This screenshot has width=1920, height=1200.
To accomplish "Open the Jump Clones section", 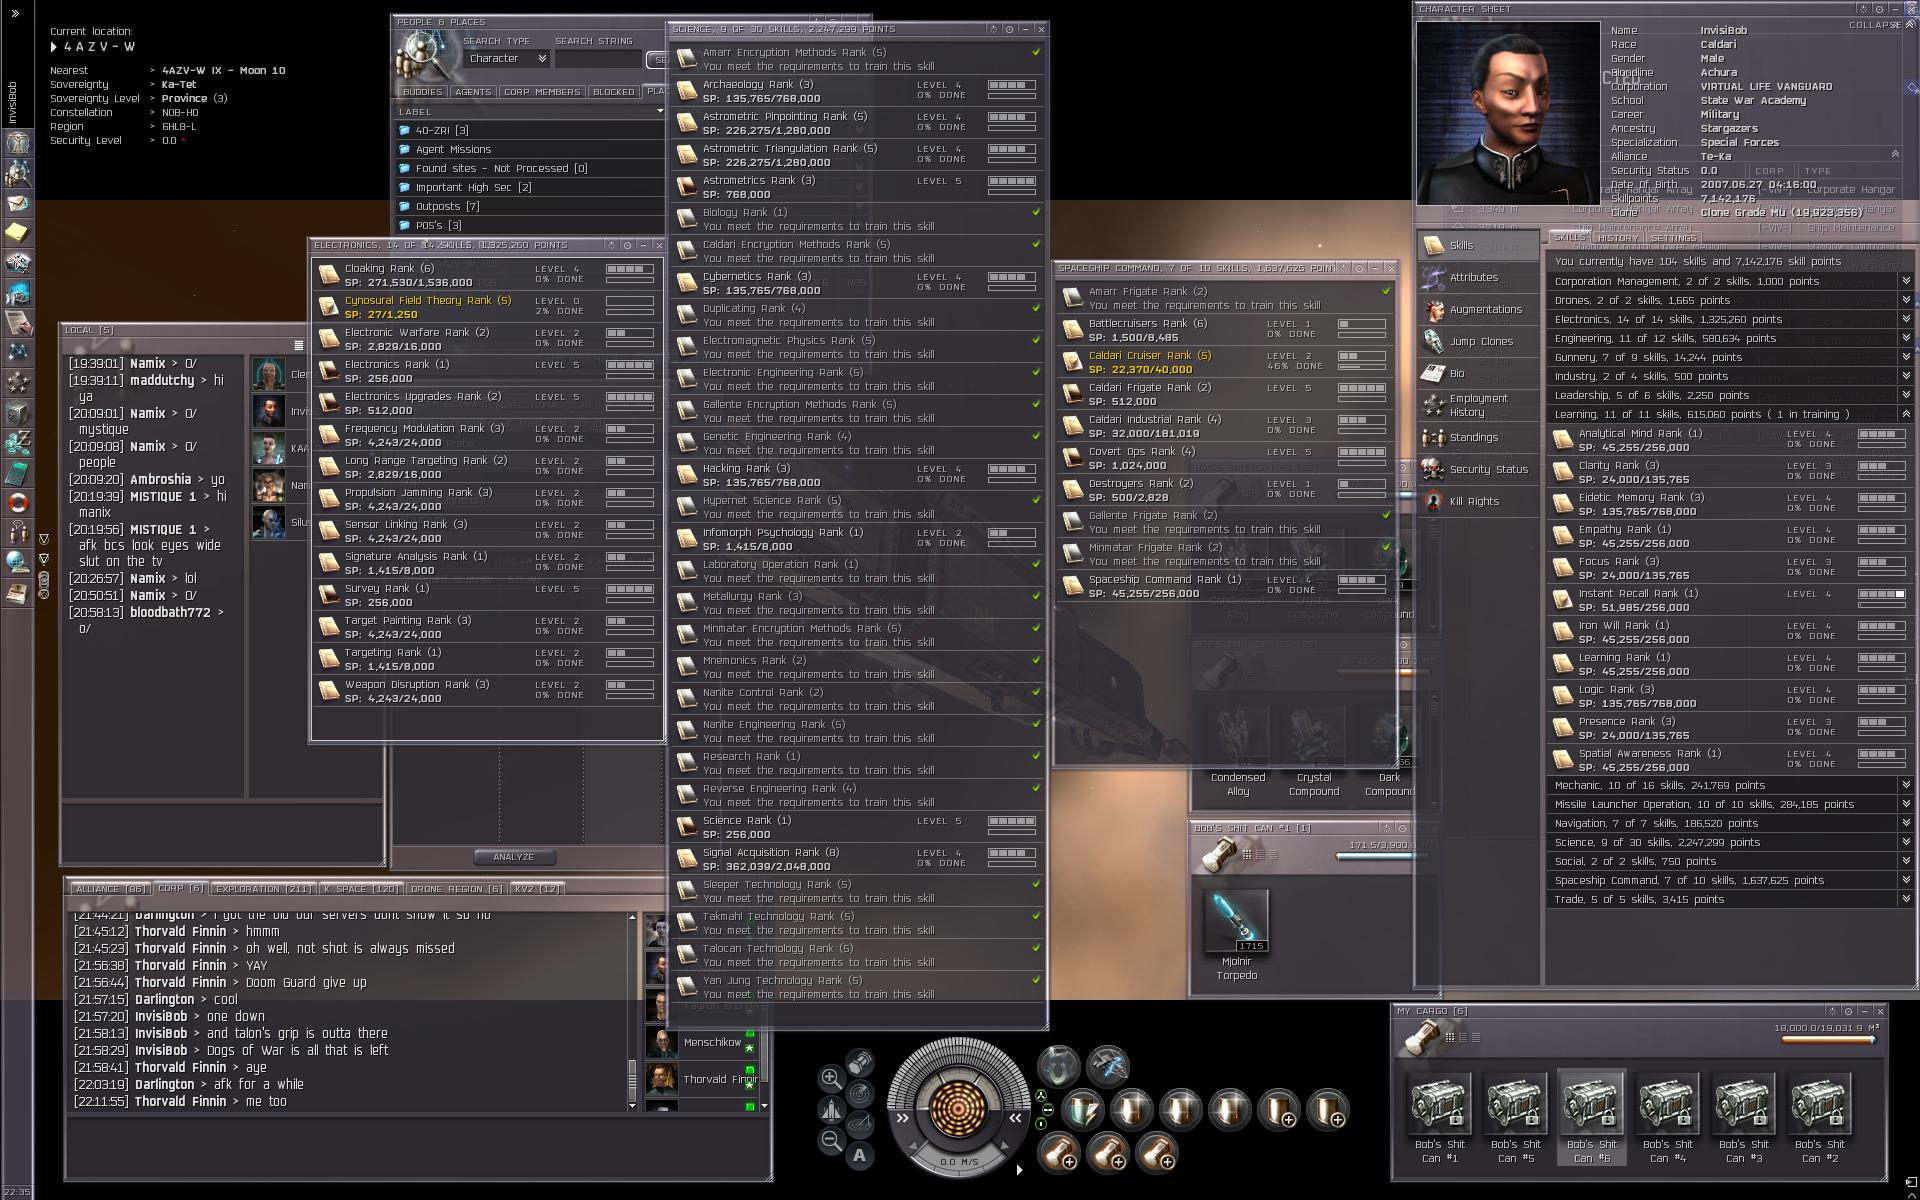I will 1480,341.
